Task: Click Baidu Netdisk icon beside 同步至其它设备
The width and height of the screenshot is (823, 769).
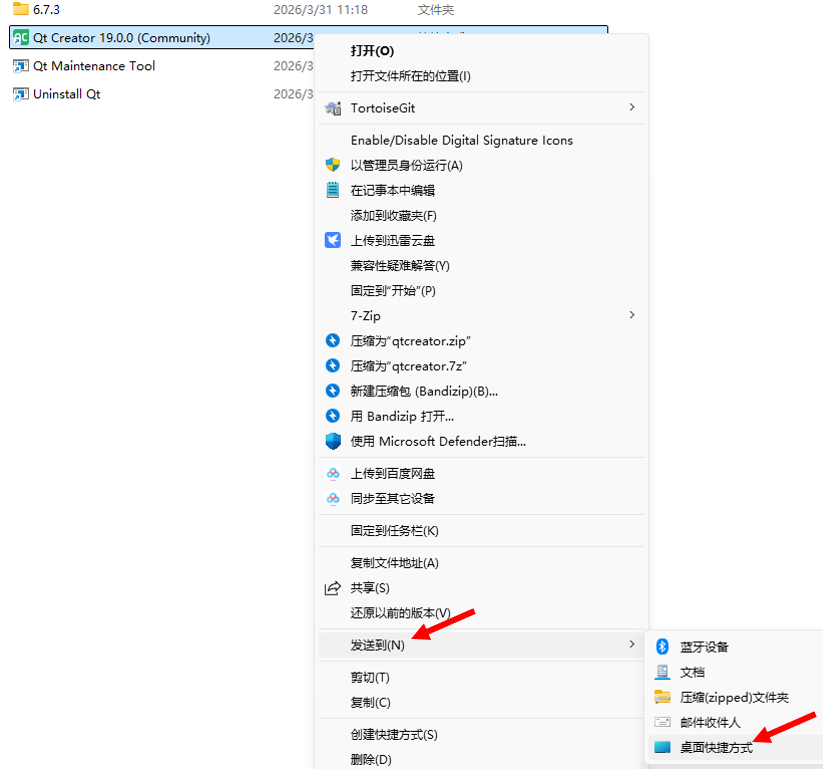Action: pyautogui.click(x=333, y=498)
